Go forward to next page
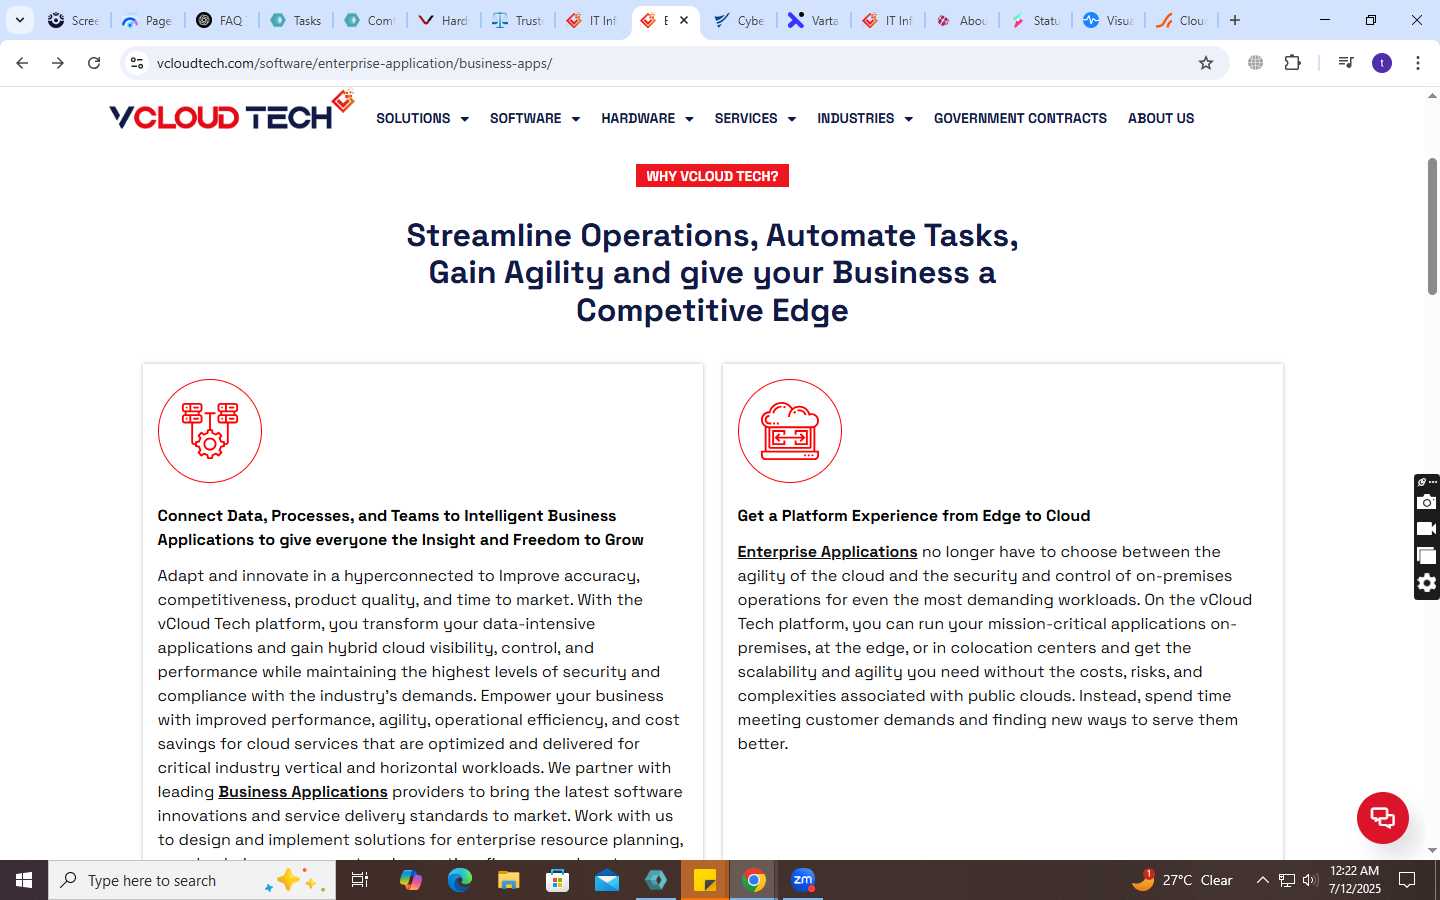This screenshot has width=1440, height=900. 58,63
